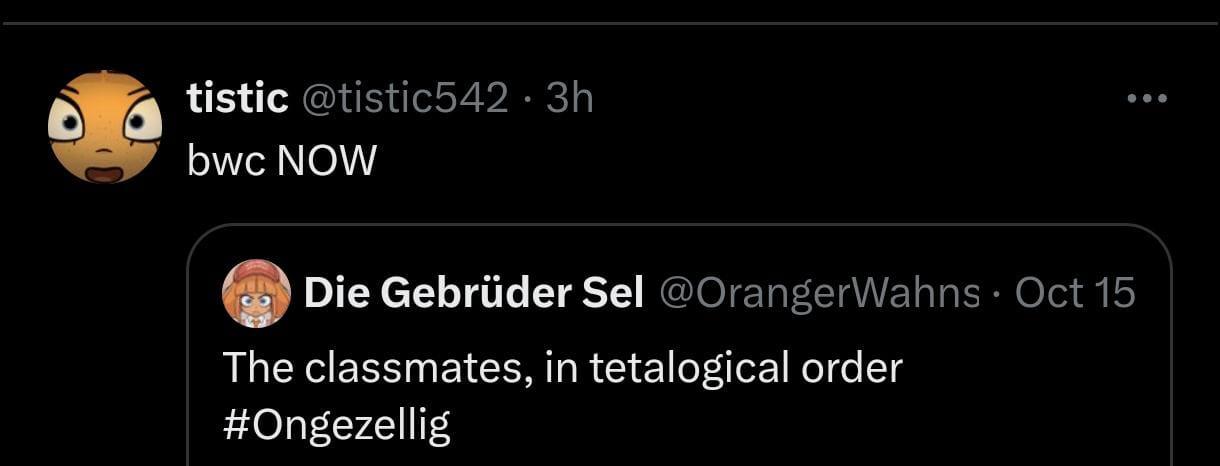The width and height of the screenshot is (1220, 466).
Task: Click blank area right of "bwc NOW"
Action: coord(700,160)
